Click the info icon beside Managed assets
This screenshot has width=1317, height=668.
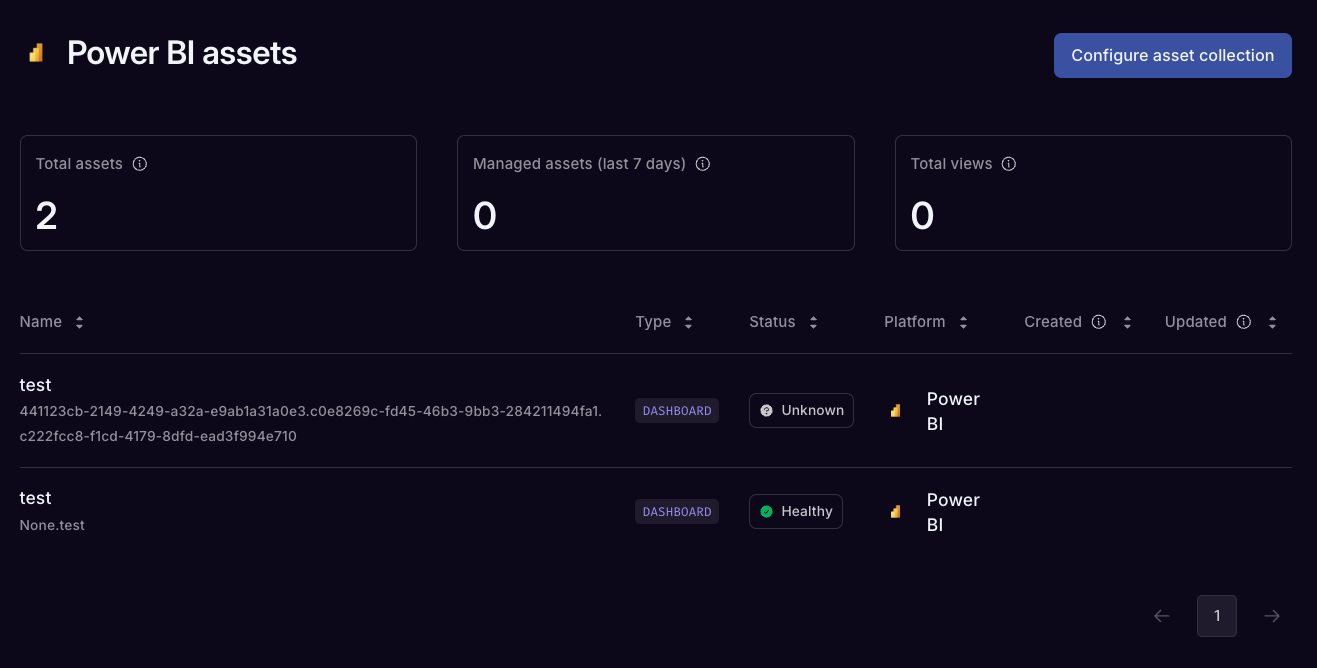click(703, 164)
